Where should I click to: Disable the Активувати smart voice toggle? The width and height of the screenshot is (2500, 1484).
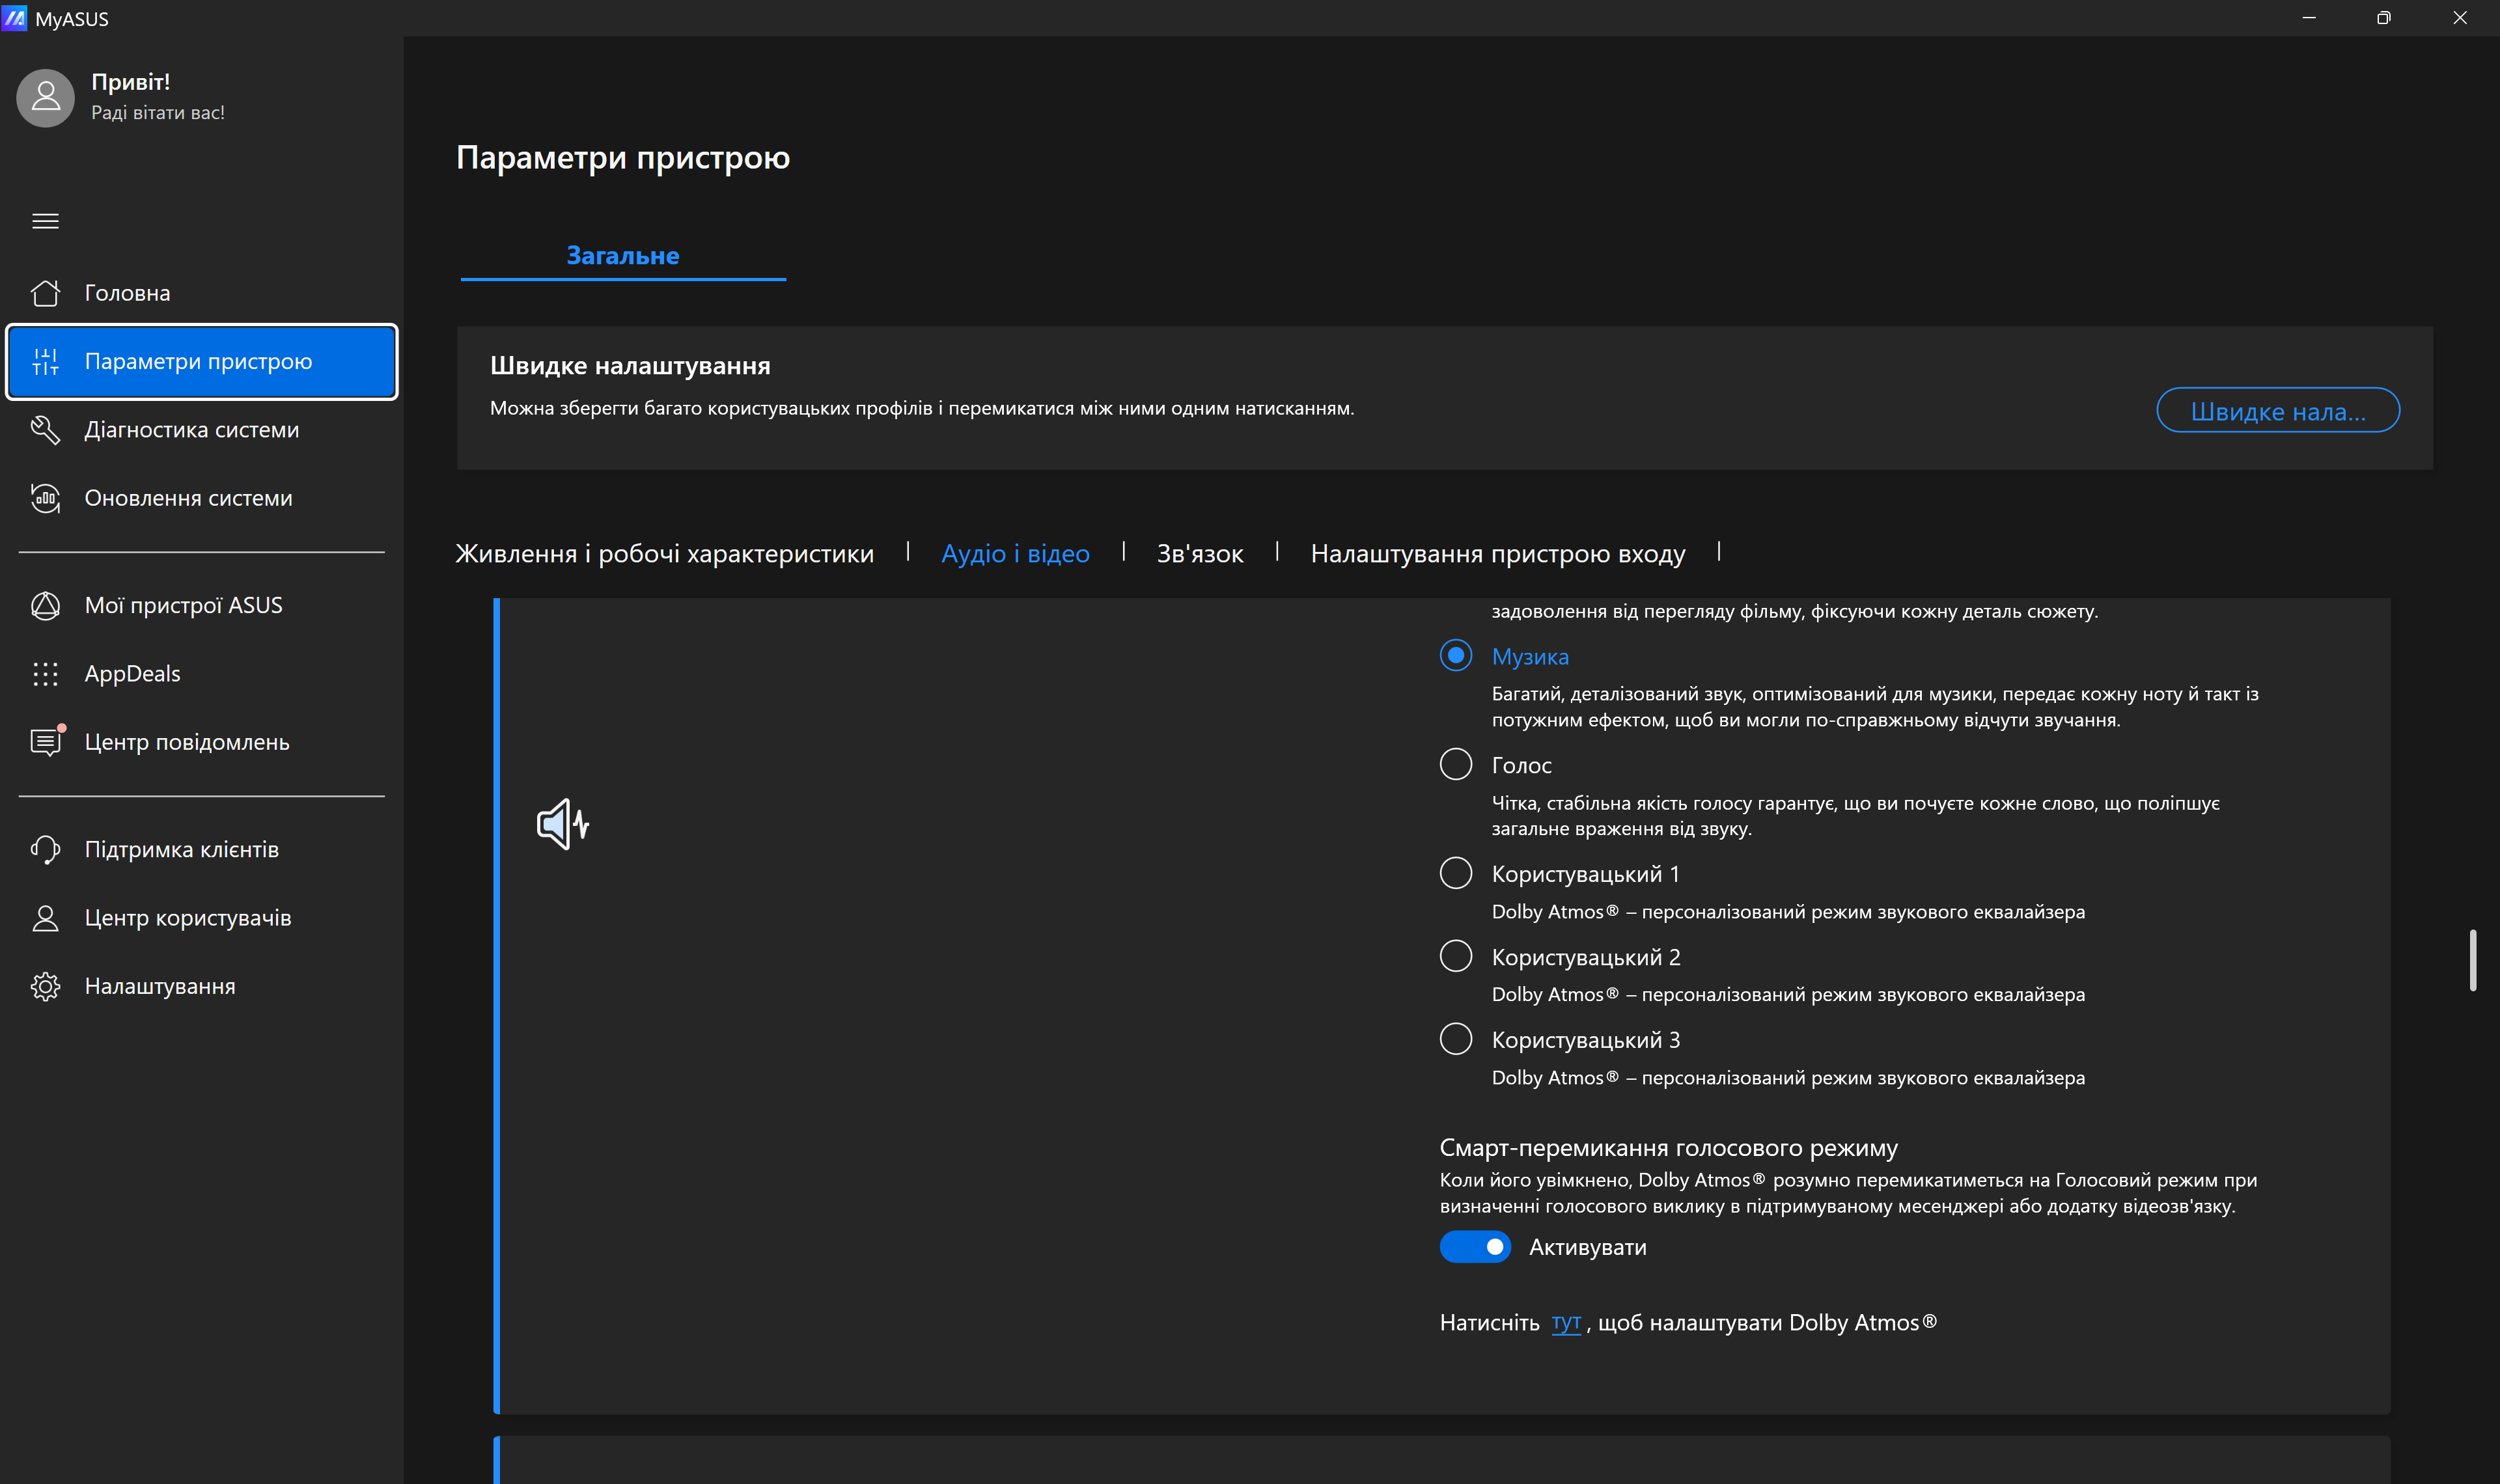1475,1247
